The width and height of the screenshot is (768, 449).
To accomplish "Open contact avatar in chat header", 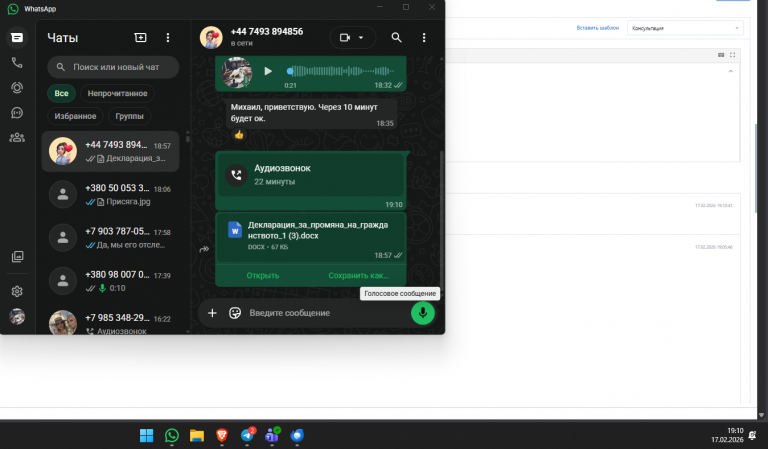I will (x=211, y=37).
